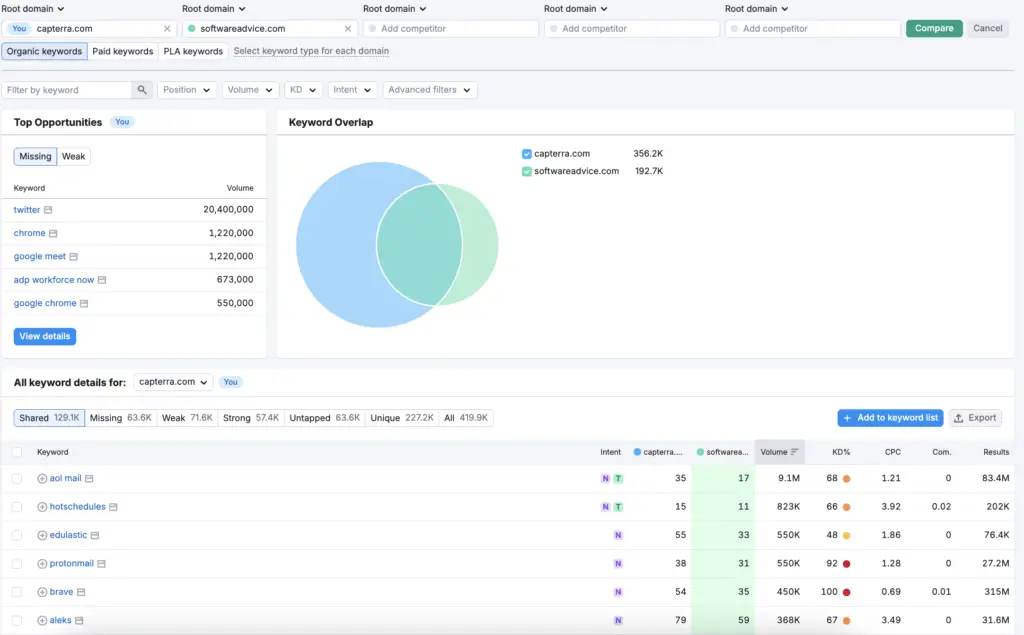
Task: Uncheck capterra.com in Keyword Overlap legend
Action: tap(526, 154)
